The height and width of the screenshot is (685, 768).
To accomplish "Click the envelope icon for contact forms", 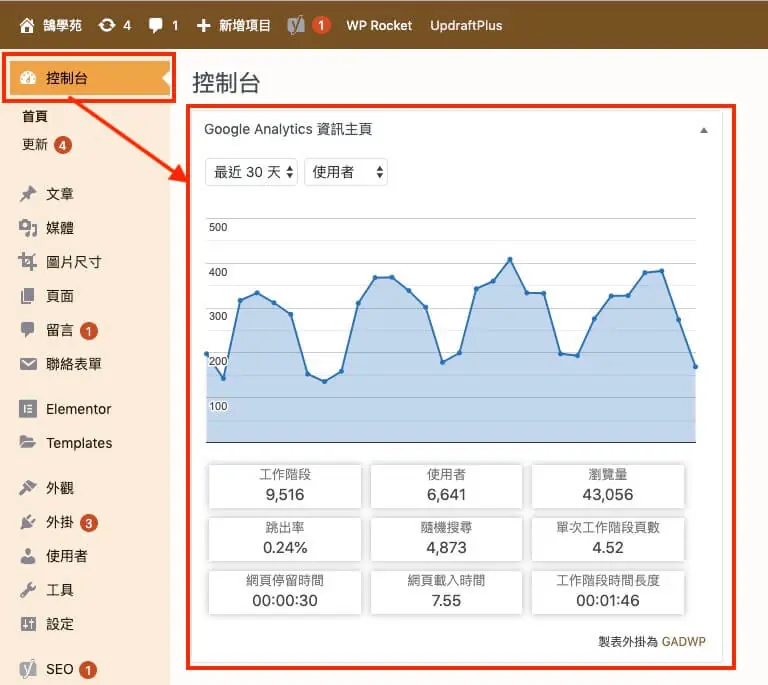I will pyautogui.click(x=28, y=364).
